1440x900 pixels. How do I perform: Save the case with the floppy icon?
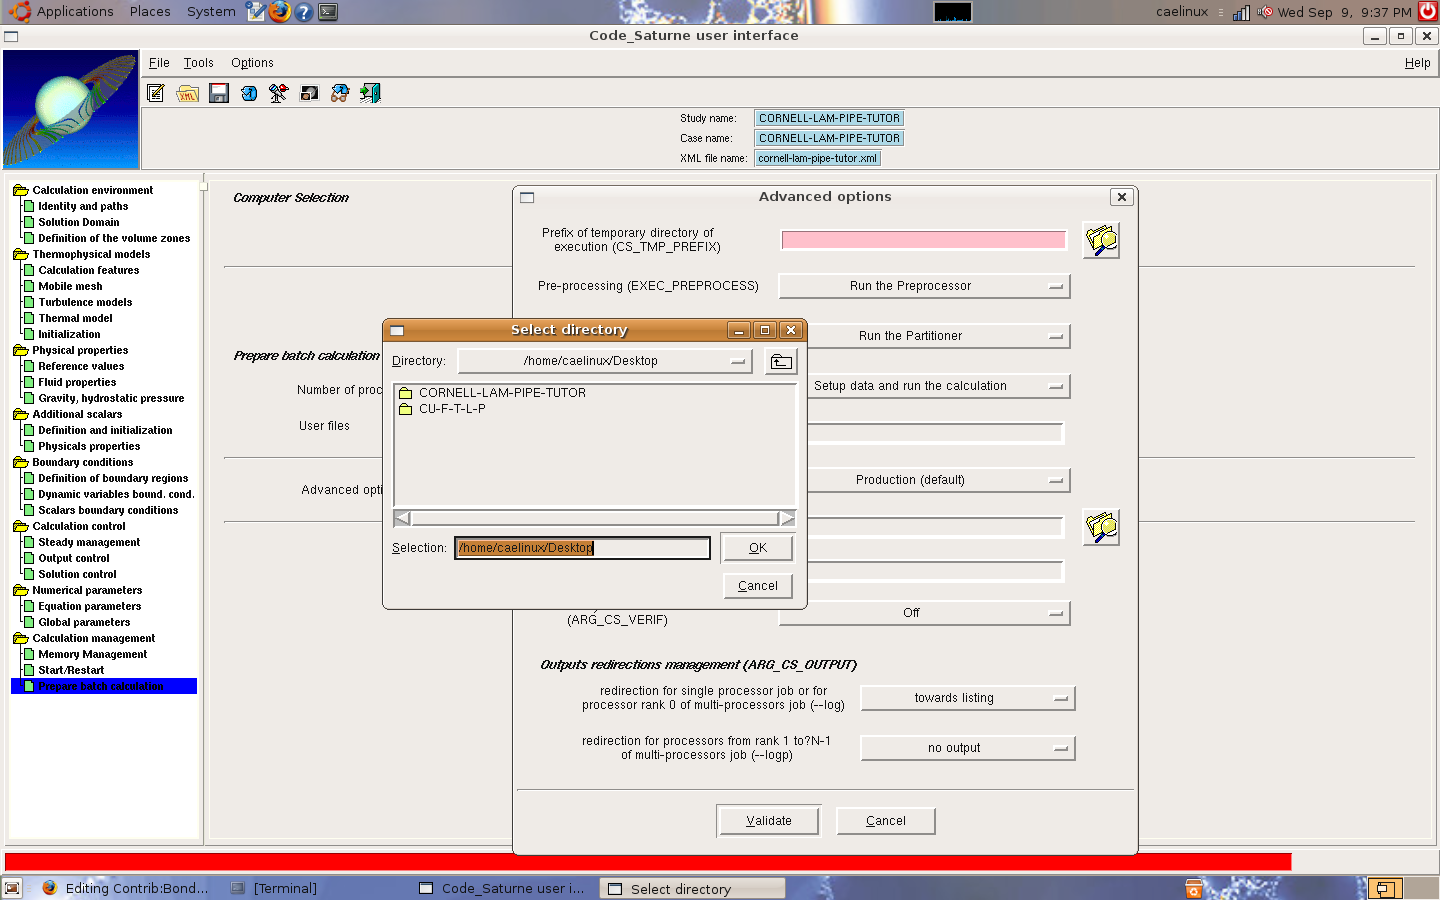coord(219,93)
